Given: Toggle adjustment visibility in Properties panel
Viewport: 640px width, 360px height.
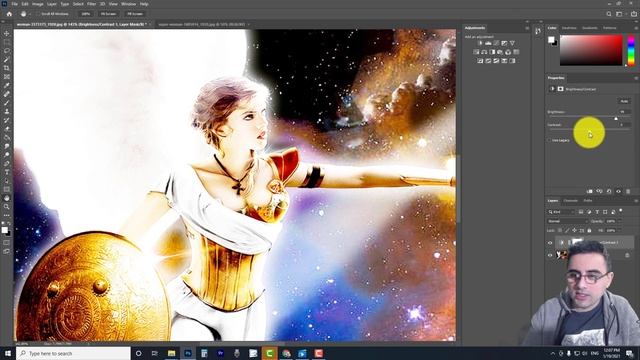Looking at the screenshot, I should pyautogui.click(x=619, y=191).
